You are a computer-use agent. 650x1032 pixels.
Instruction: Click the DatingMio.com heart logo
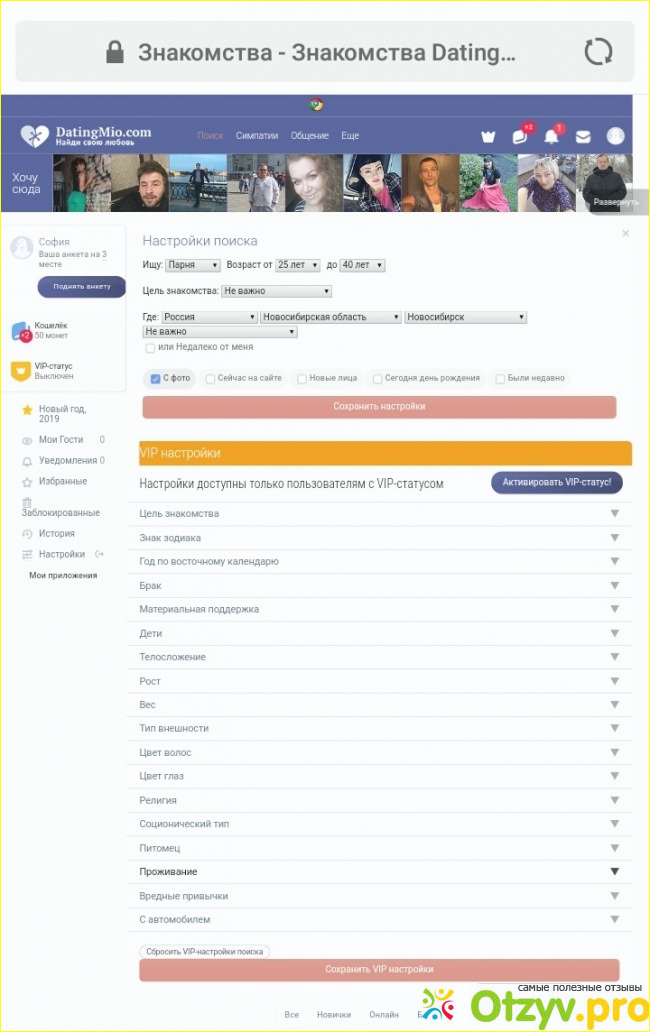click(35, 135)
